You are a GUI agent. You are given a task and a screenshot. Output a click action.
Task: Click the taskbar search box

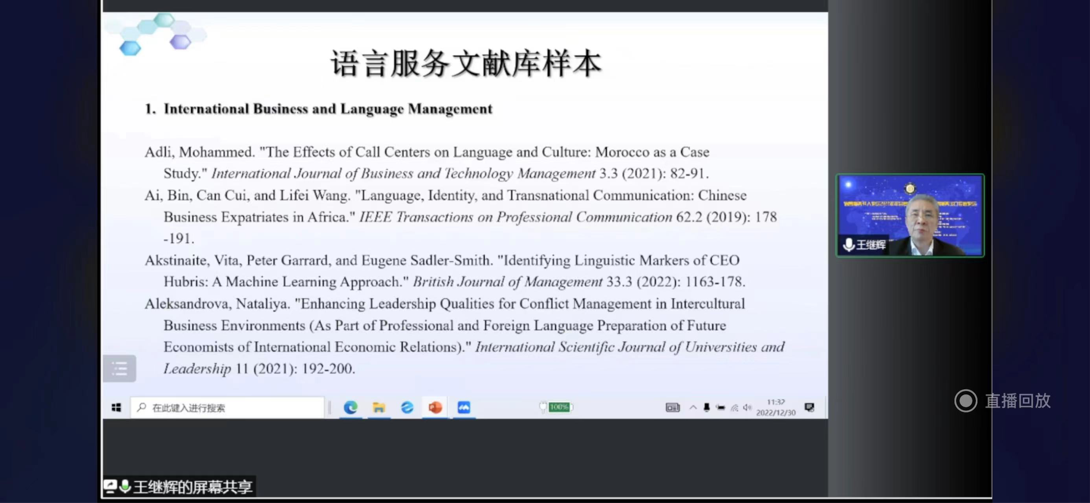[227, 408]
